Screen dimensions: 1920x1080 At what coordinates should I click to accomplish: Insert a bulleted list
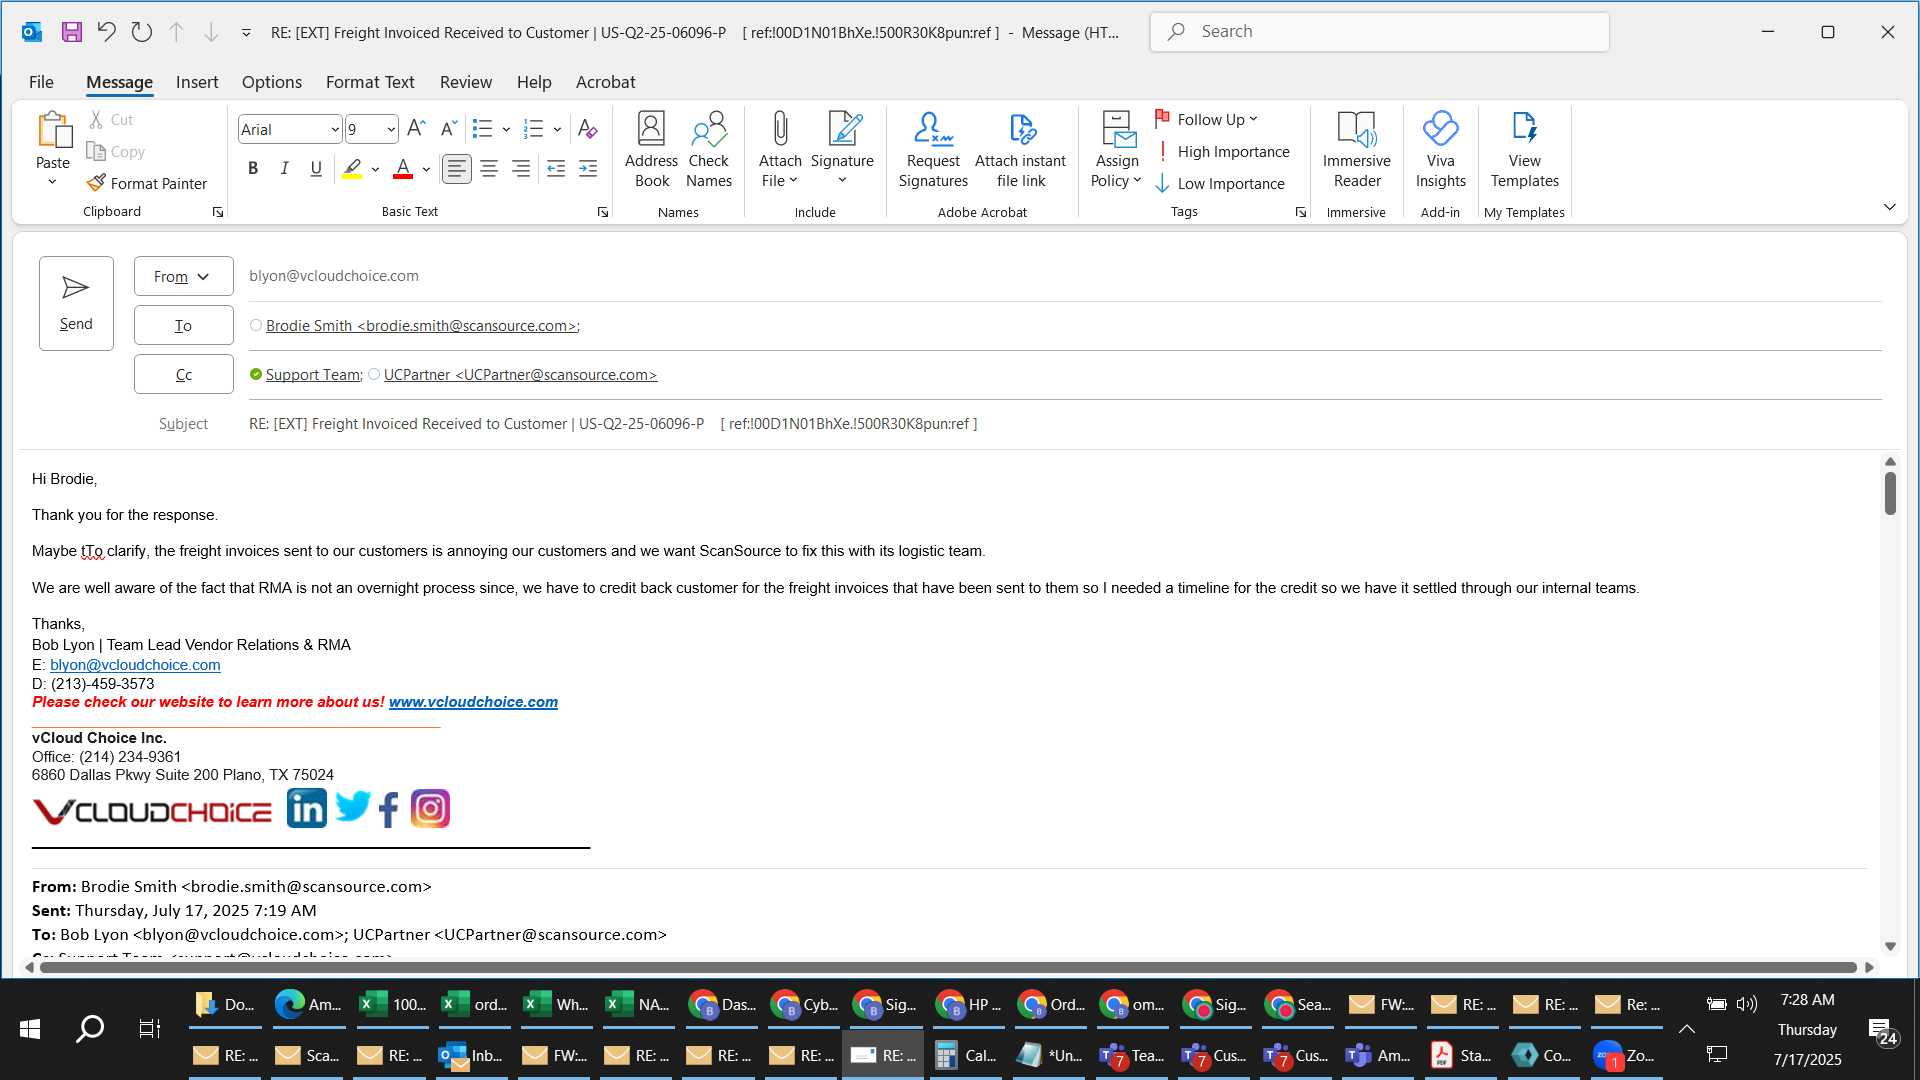click(x=482, y=129)
